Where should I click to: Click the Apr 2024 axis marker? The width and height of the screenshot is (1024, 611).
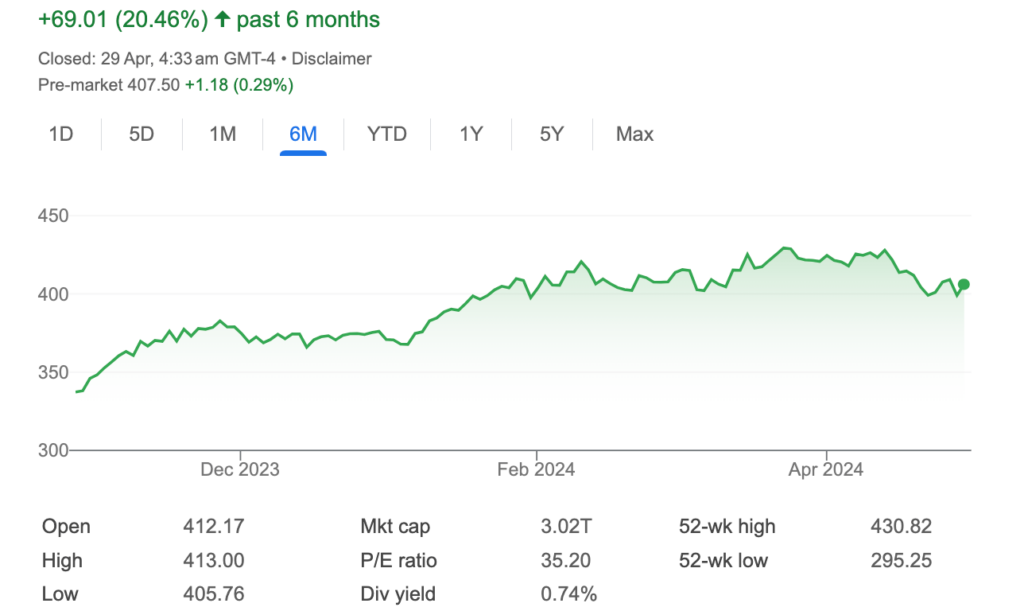tap(825, 469)
